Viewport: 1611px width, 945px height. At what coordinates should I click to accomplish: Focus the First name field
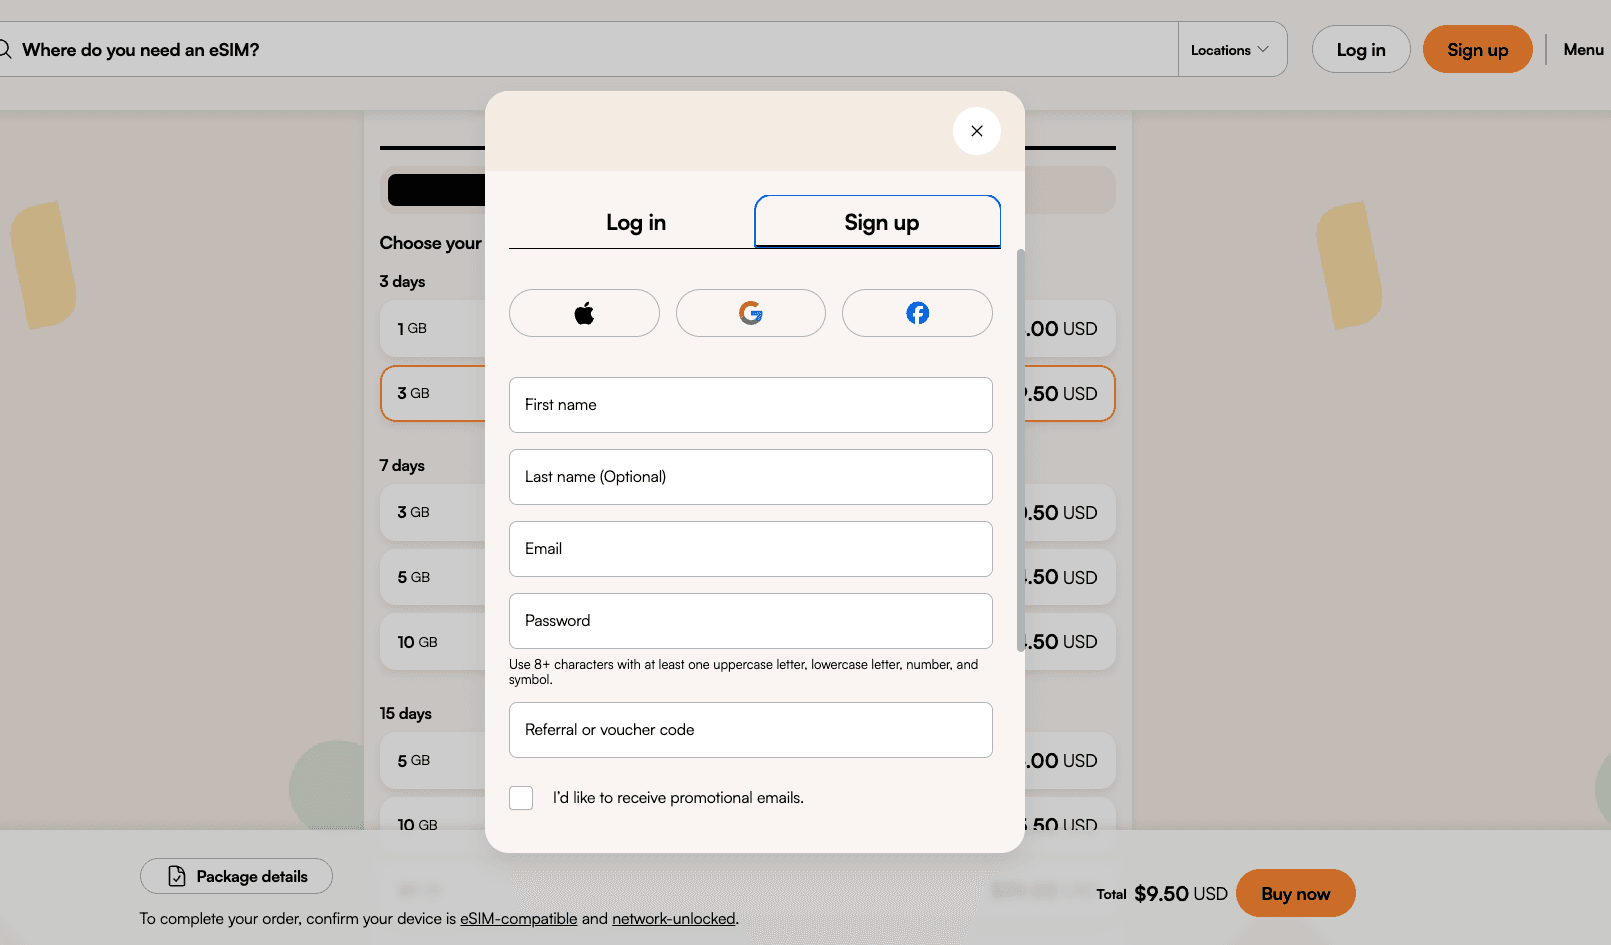click(x=750, y=405)
